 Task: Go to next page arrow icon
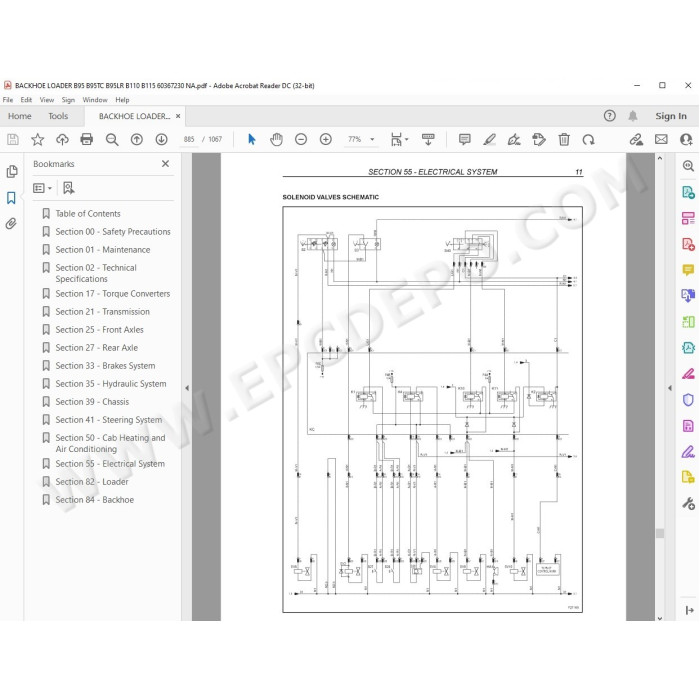[161, 140]
